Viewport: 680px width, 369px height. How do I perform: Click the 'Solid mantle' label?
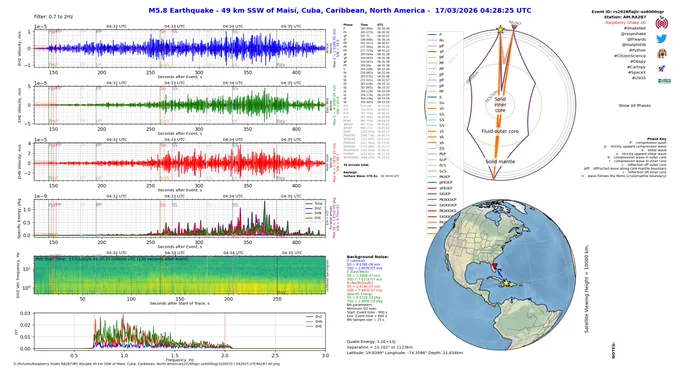[500, 162]
